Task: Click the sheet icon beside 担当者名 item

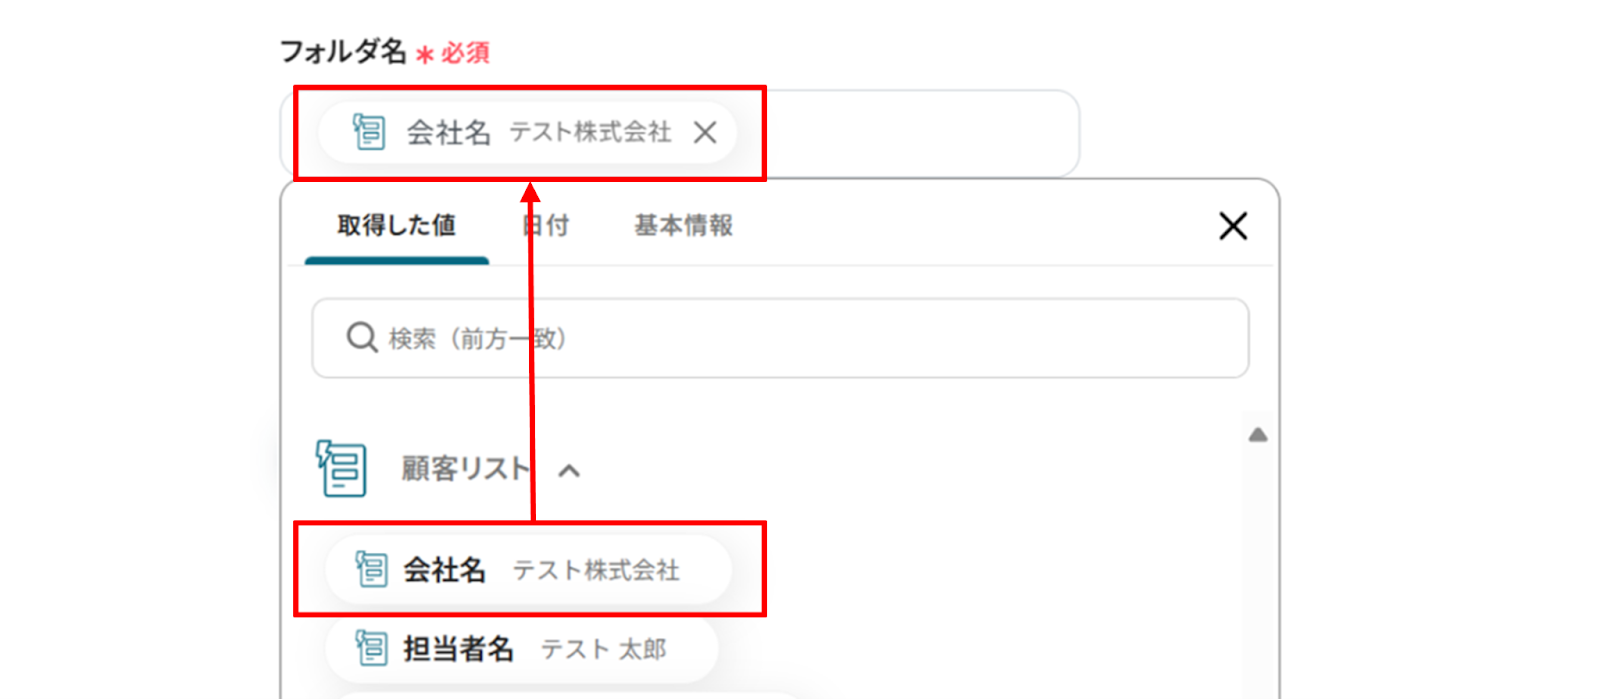Action: [x=371, y=649]
